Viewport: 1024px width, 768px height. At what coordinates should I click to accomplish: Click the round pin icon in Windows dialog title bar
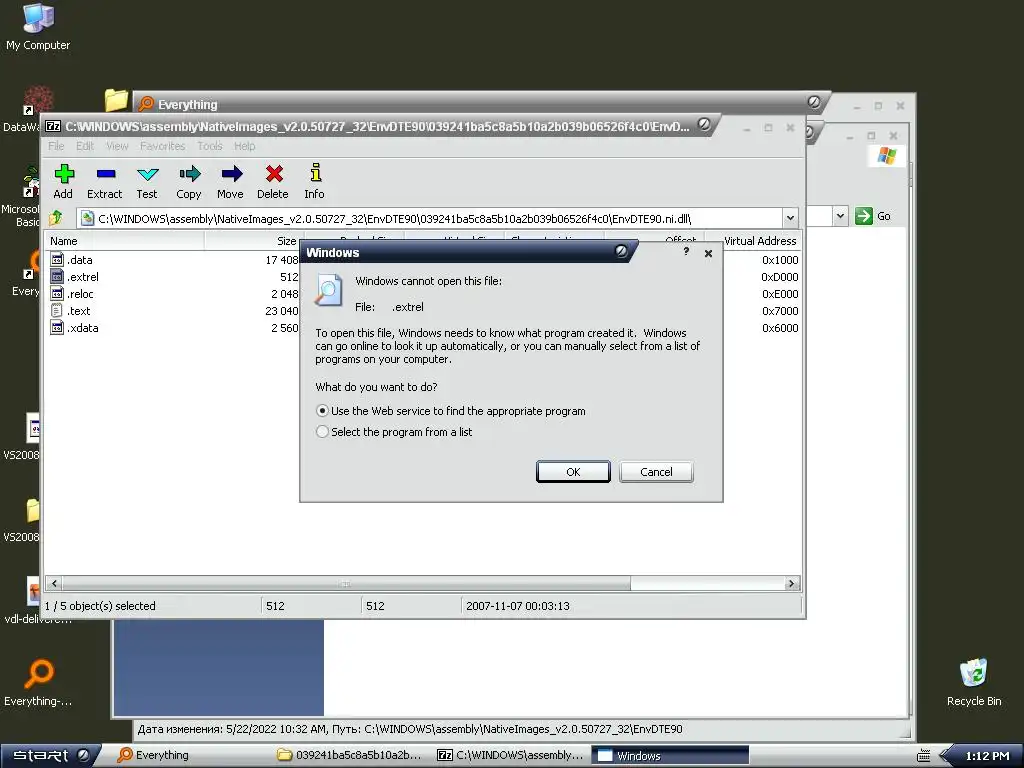(621, 251)
